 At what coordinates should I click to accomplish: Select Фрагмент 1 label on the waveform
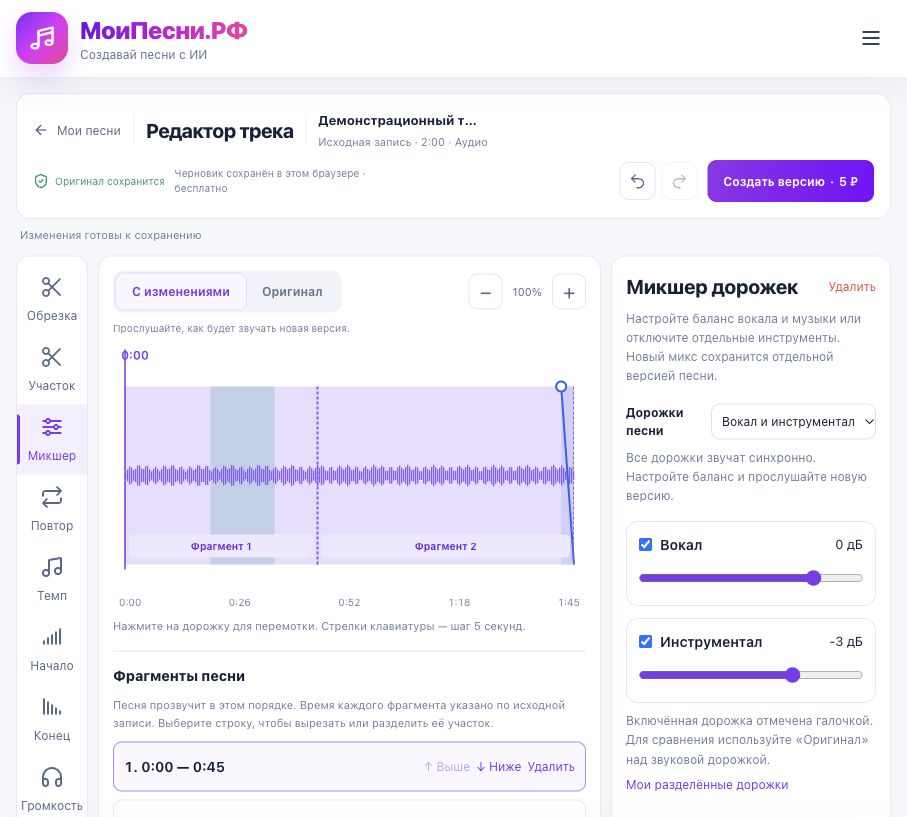(221, 546)
